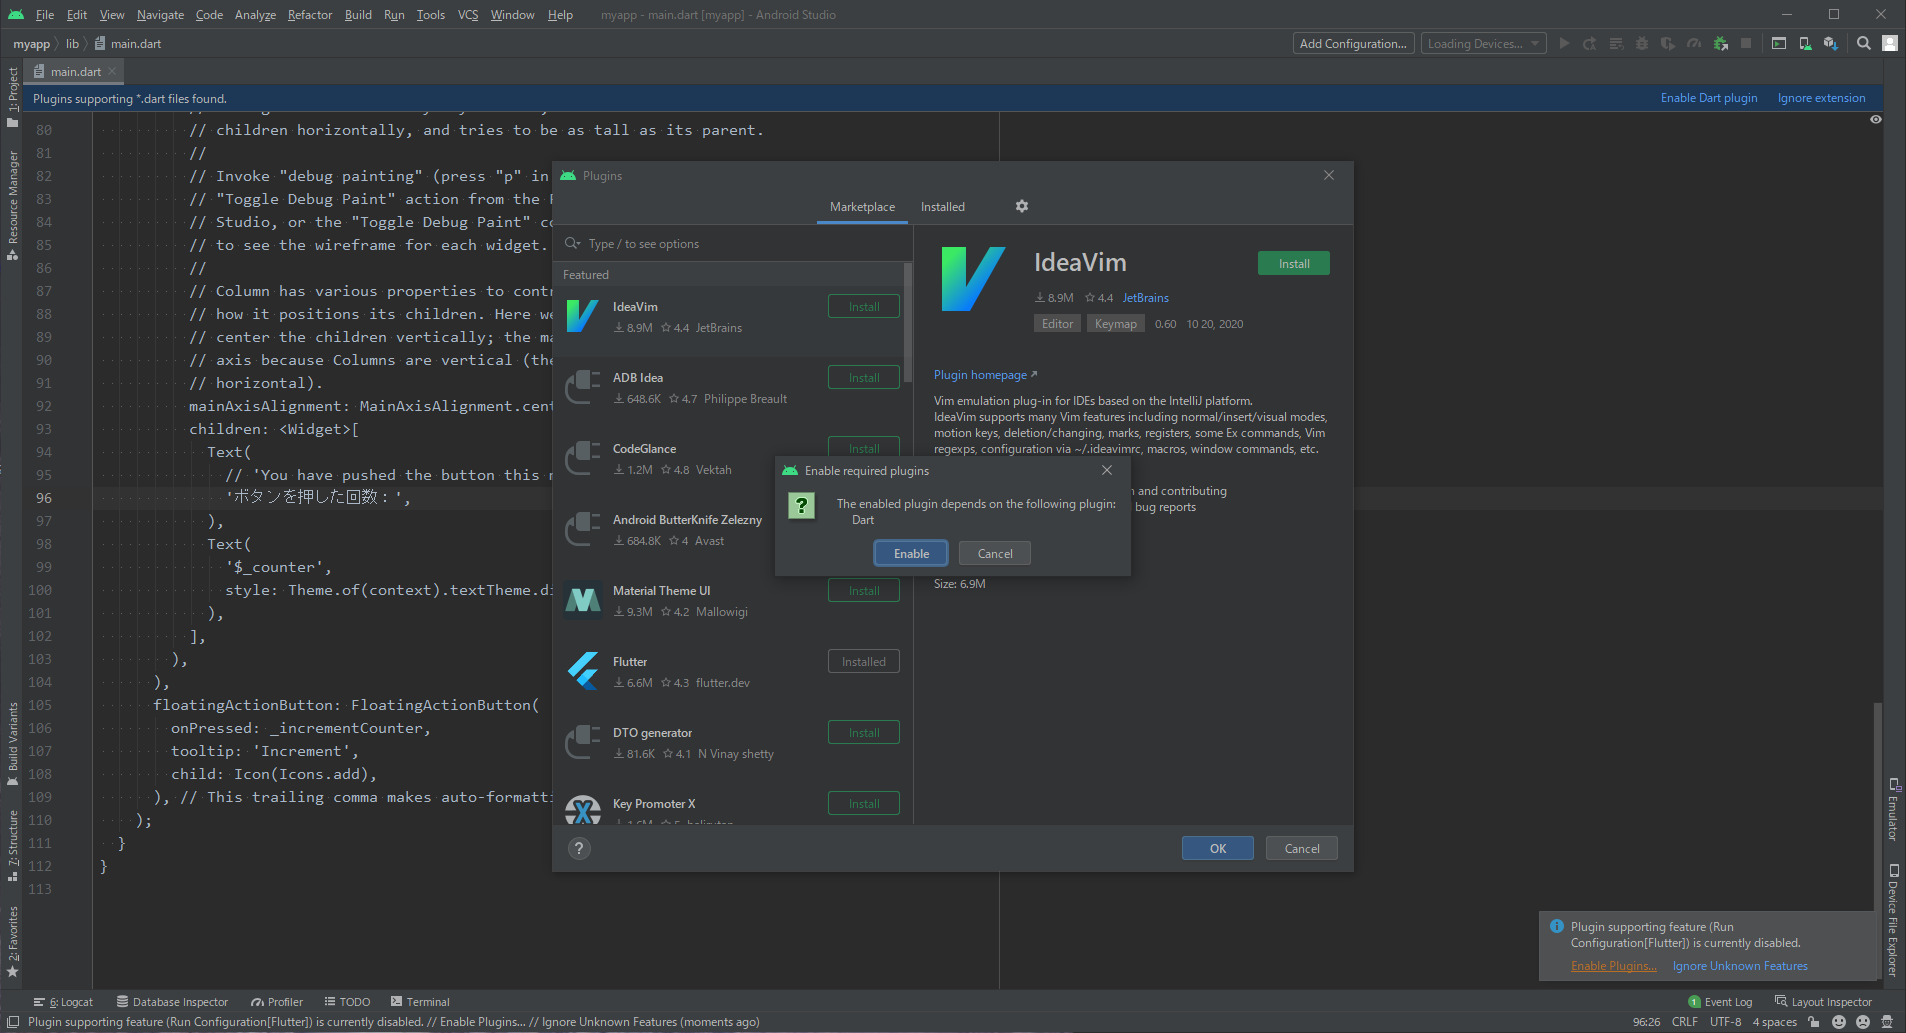Click Install next to ADB Idea
This screenshot has width=1906, height=1033.
coord(864,378)
